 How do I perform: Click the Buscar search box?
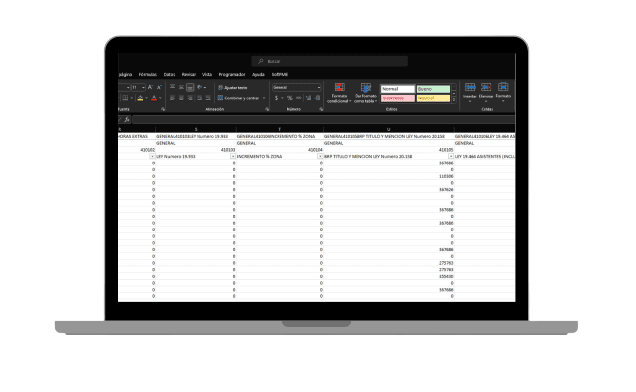pos(329,61)
